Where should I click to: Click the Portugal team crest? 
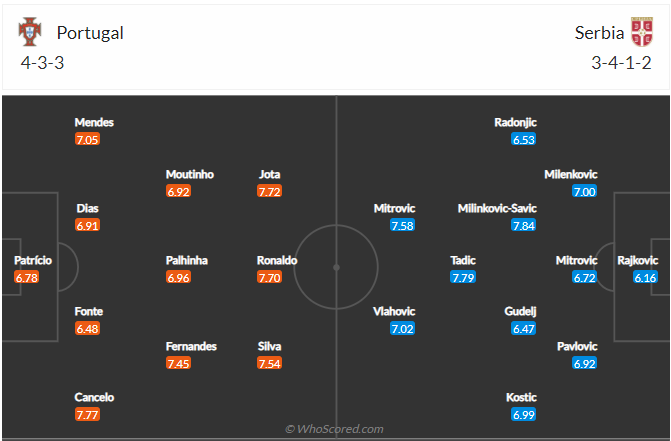32,32
